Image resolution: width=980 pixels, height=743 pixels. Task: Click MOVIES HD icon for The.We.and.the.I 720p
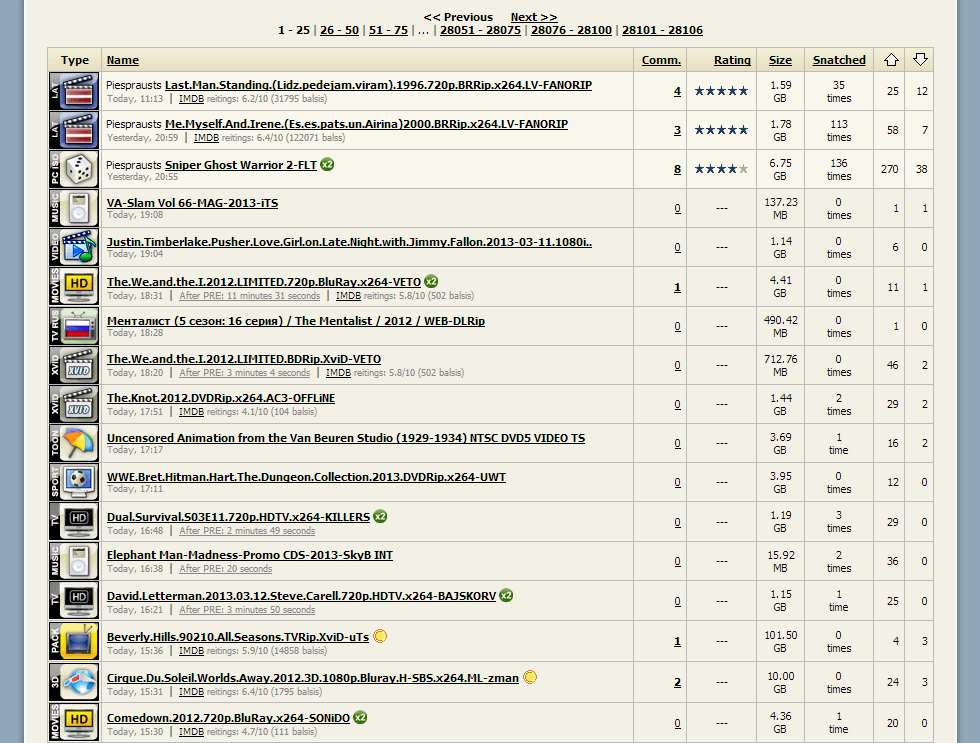(74, 287)
